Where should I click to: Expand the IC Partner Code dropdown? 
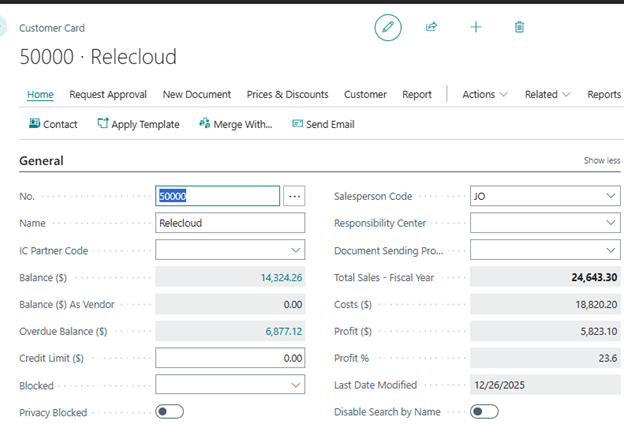pyautogui.click(x=296, y=251)
